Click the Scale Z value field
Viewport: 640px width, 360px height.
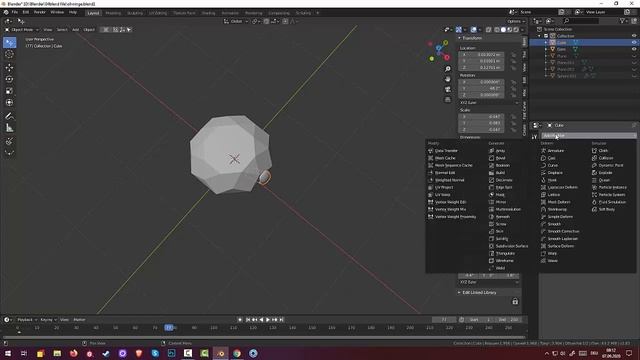tap(482, 129)
